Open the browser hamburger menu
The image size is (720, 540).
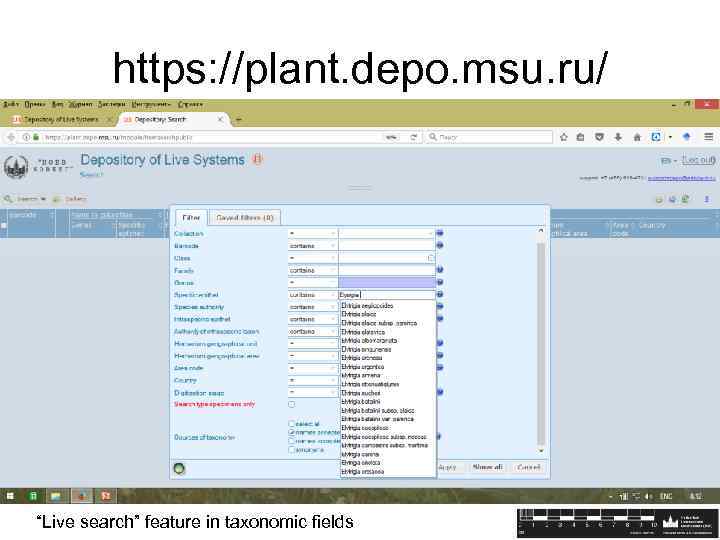(709, 137)
